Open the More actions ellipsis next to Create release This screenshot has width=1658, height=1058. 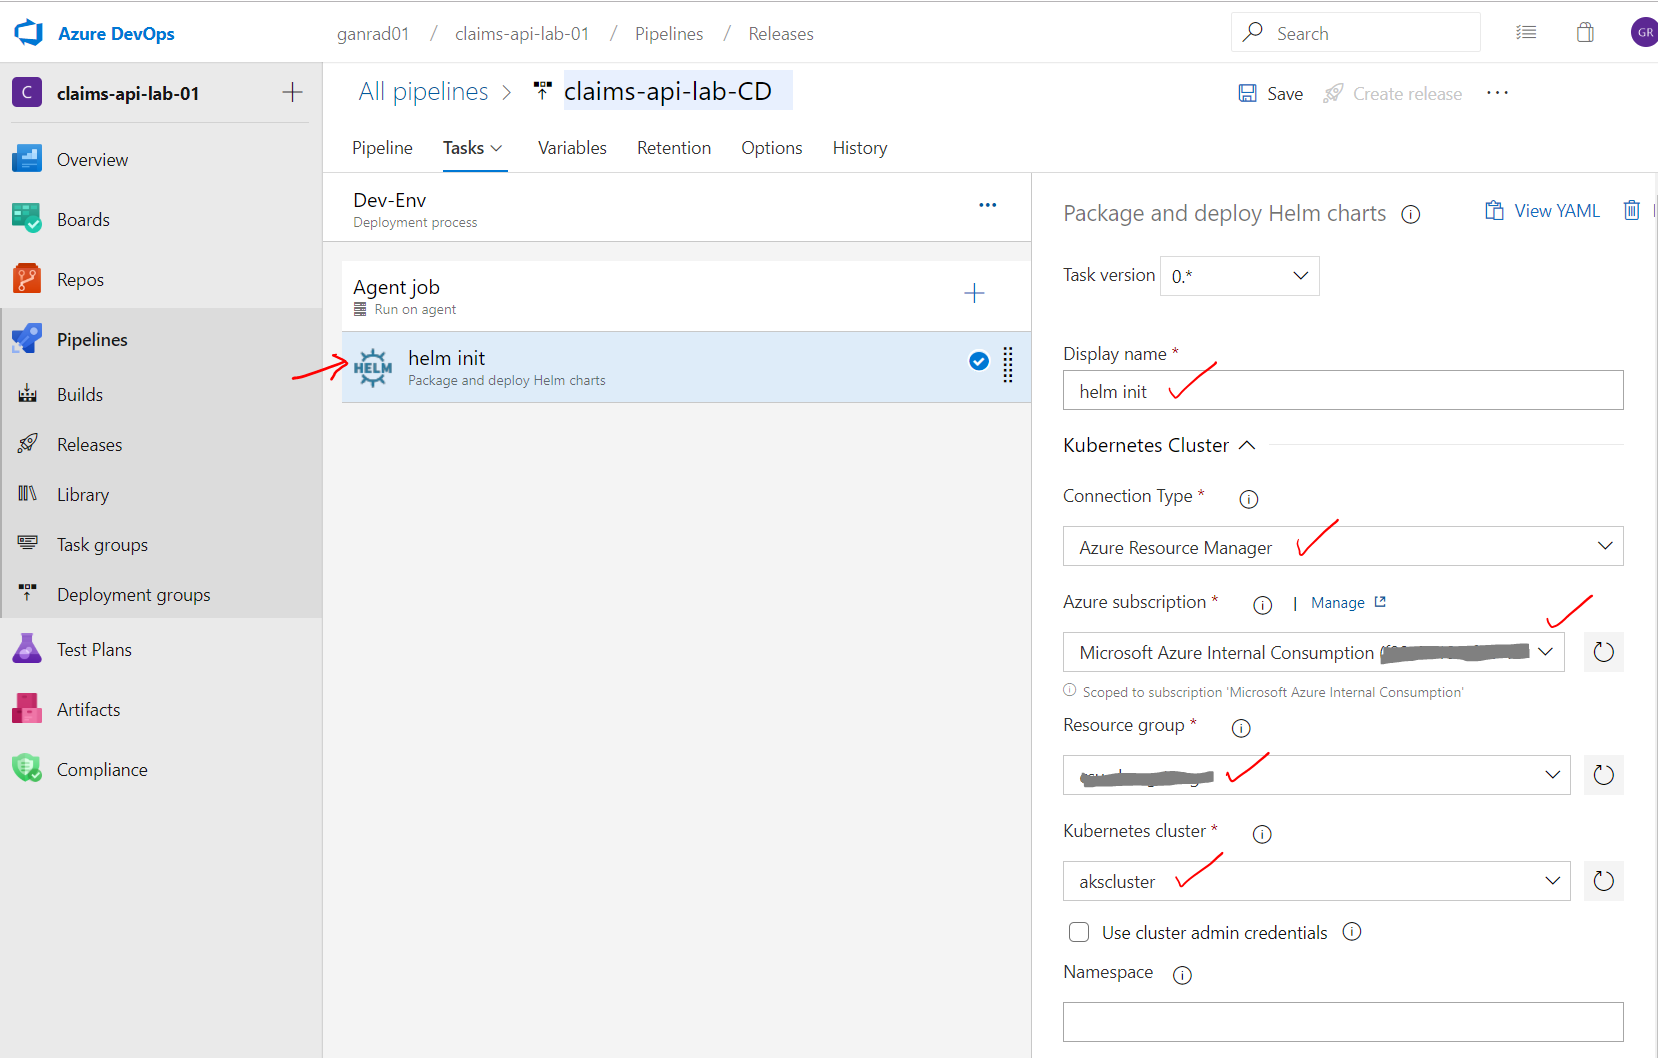1497,93
